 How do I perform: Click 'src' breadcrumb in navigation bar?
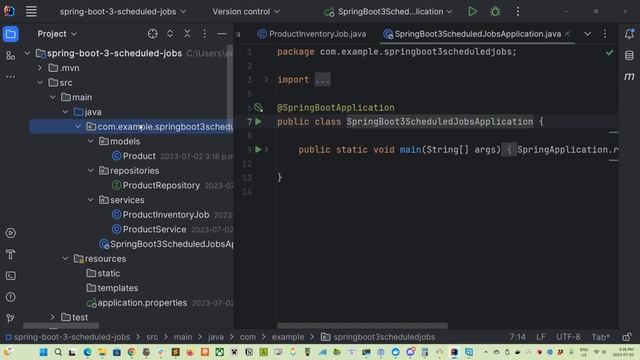tap(152, 337)
